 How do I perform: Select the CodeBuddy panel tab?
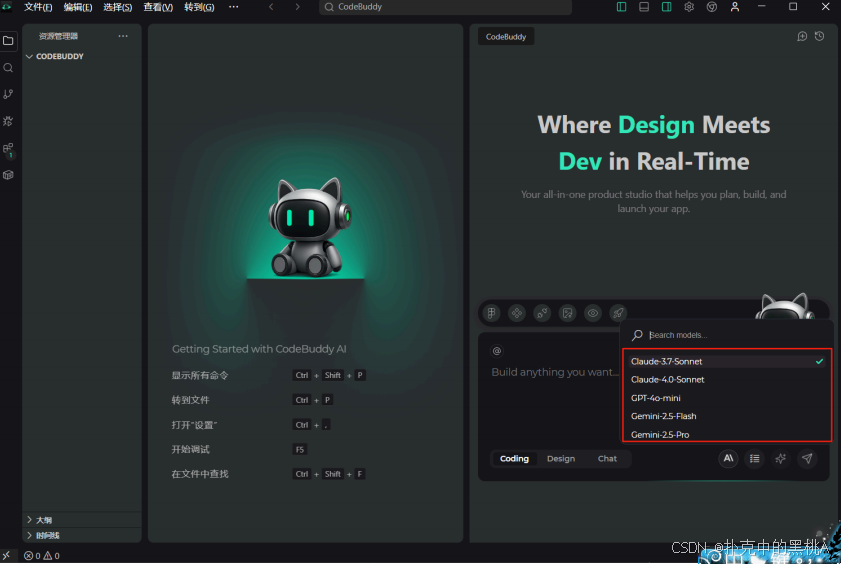(x=506, y=36)
